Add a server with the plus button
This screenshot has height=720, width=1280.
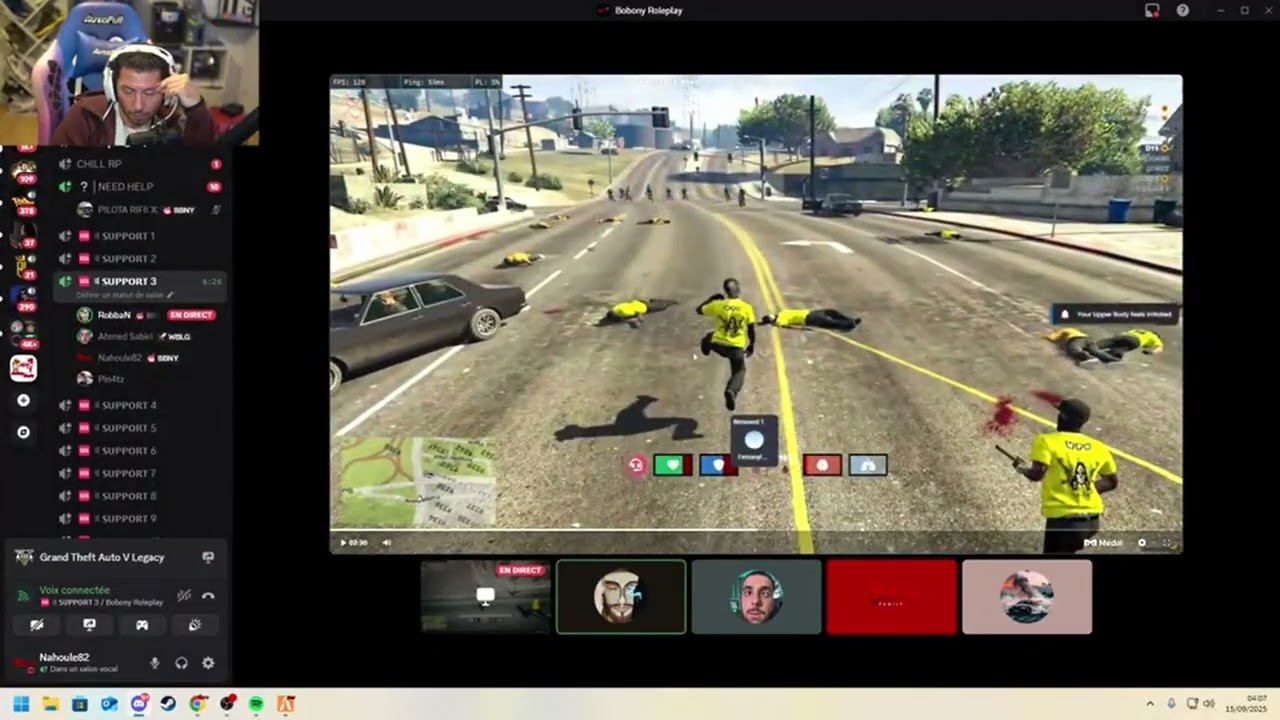(24, 400)
